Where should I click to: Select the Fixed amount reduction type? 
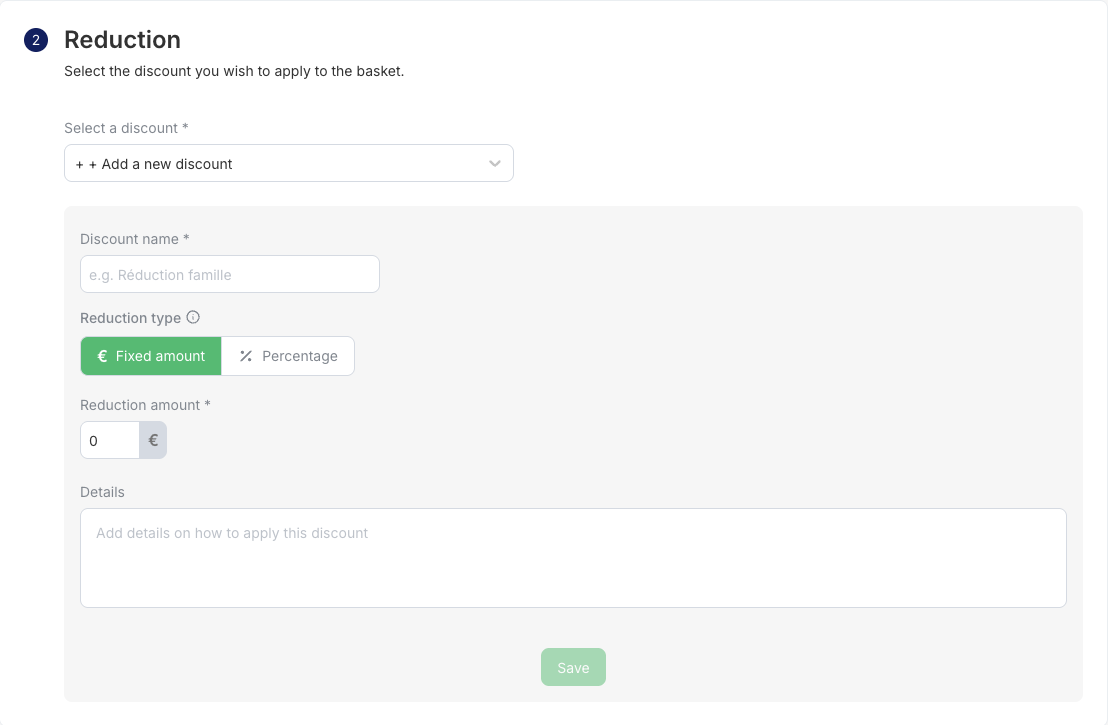pos(151,356)
